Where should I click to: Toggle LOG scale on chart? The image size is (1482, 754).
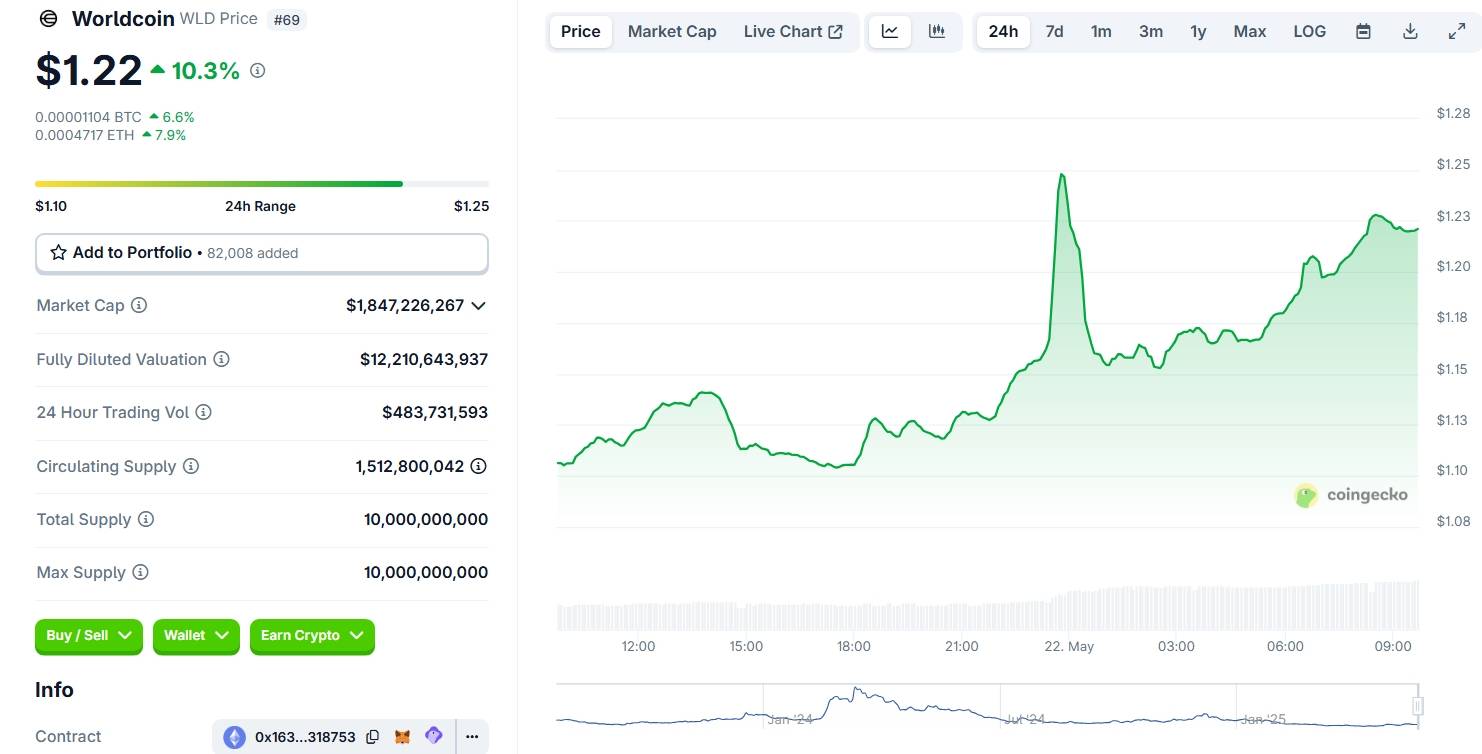(1310, 31)
